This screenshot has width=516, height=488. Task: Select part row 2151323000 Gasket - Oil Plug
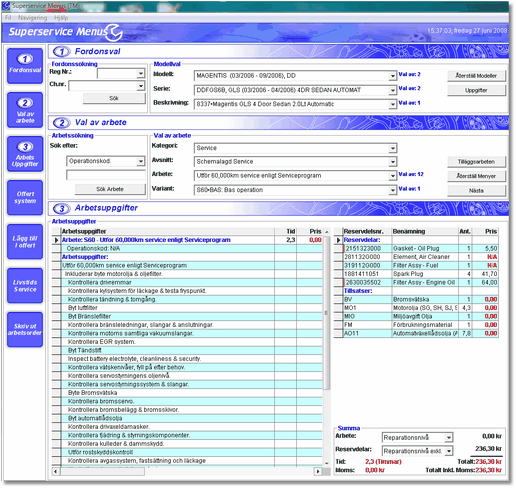[416, 249]
